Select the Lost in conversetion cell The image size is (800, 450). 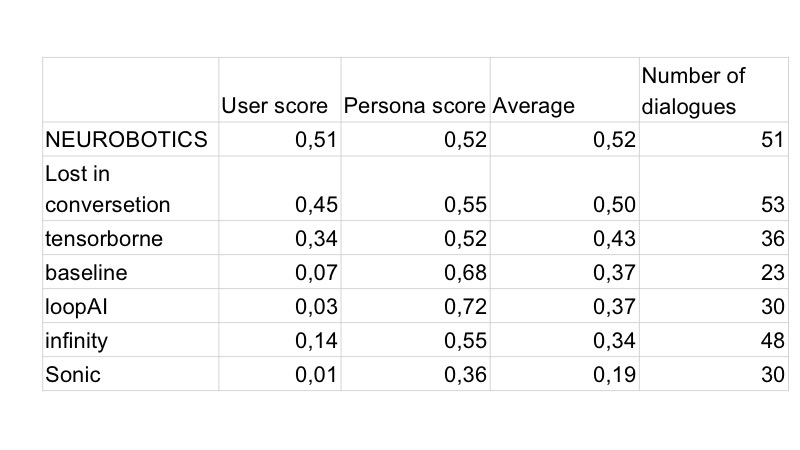(x=108, y=189)
